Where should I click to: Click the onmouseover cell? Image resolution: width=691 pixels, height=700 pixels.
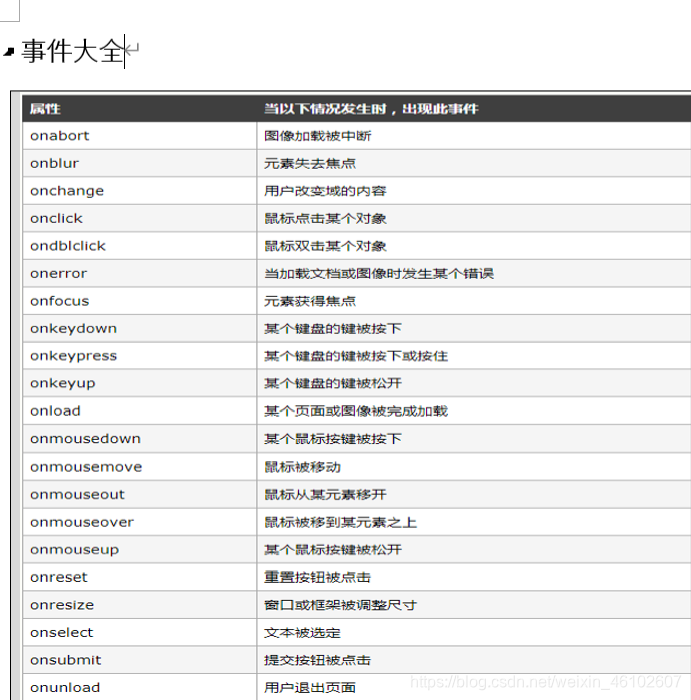click(x=140, y=522)
